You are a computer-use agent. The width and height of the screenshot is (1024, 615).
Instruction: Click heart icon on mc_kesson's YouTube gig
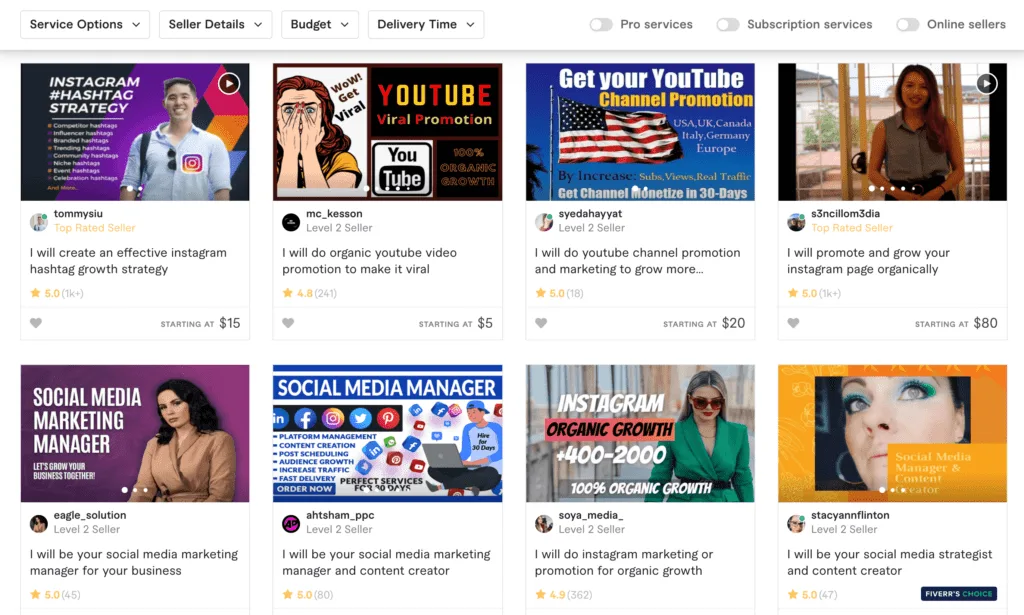[x=288, y=323]
